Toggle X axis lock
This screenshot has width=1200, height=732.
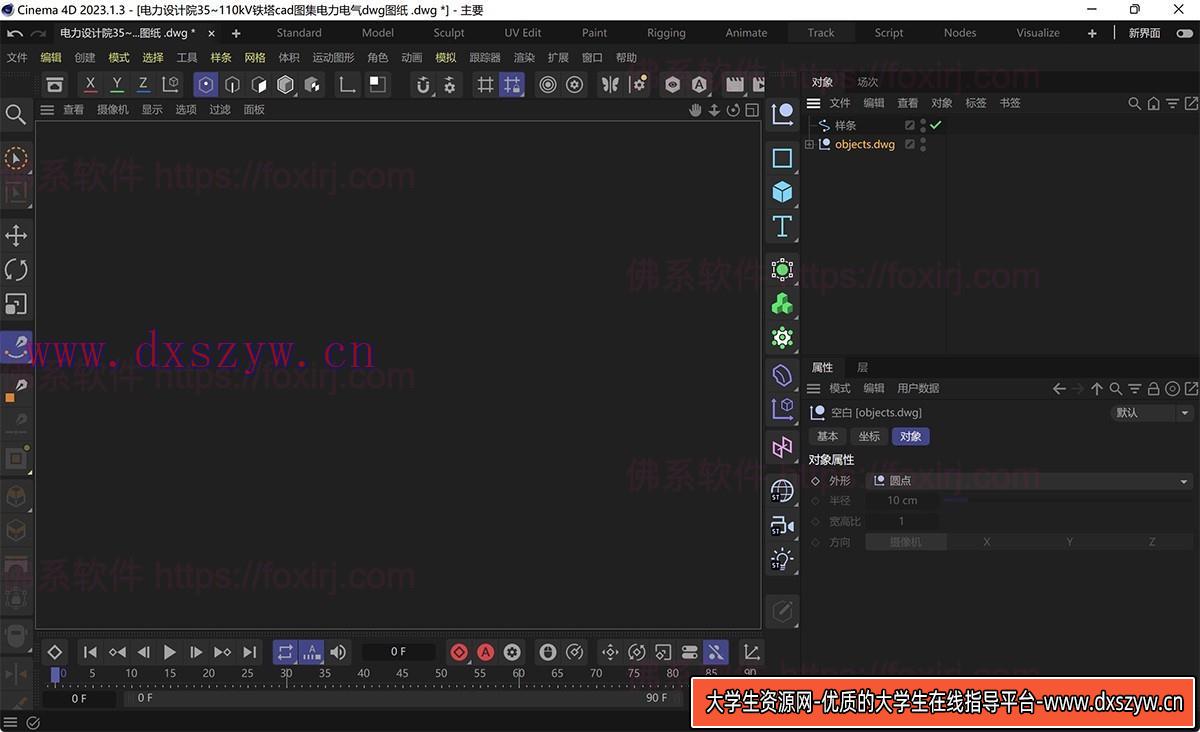(91, 85)
